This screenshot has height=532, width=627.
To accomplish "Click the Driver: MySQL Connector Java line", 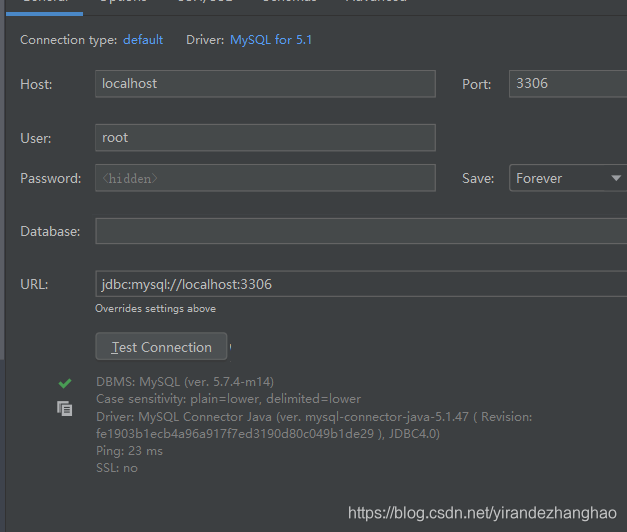I will click(x=314, y=417).
